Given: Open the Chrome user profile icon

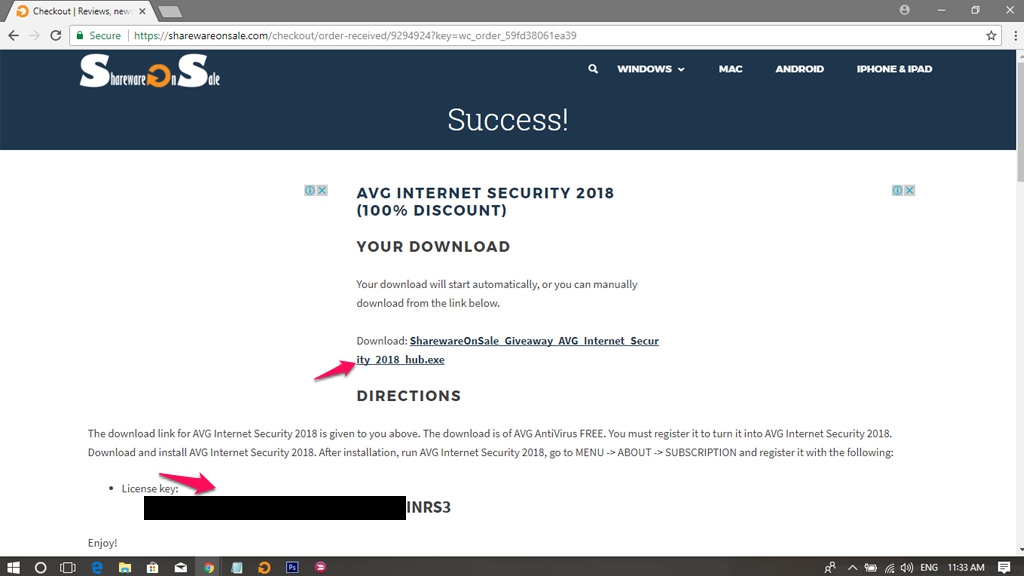Looking at the screenshot, I should [x=904, y=10].
